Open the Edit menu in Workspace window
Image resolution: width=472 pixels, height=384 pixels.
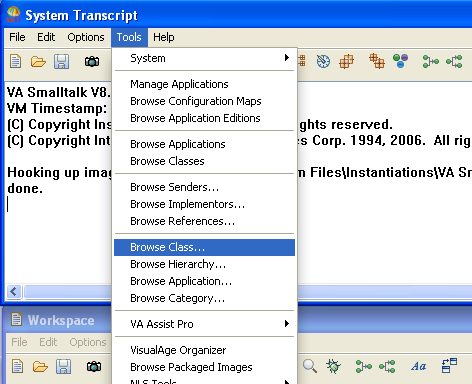48,342
